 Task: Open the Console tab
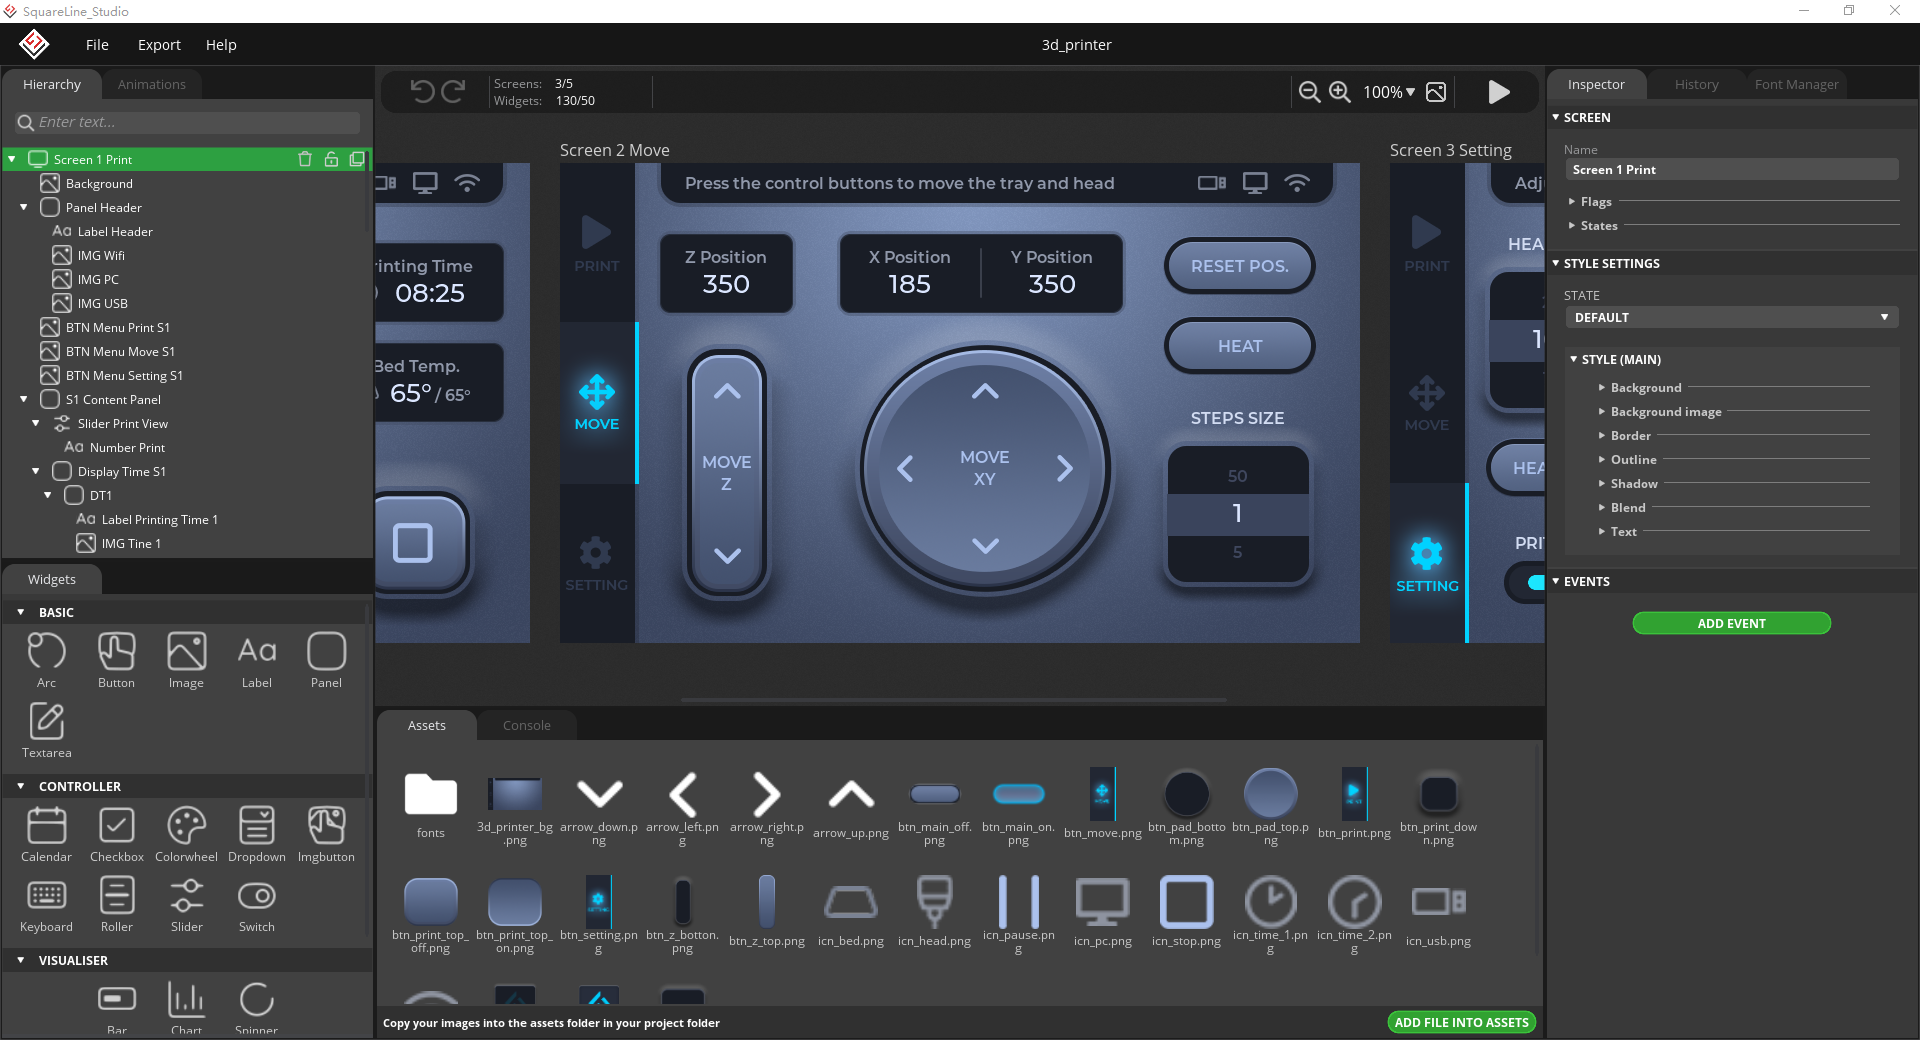[x=527, y=725]
